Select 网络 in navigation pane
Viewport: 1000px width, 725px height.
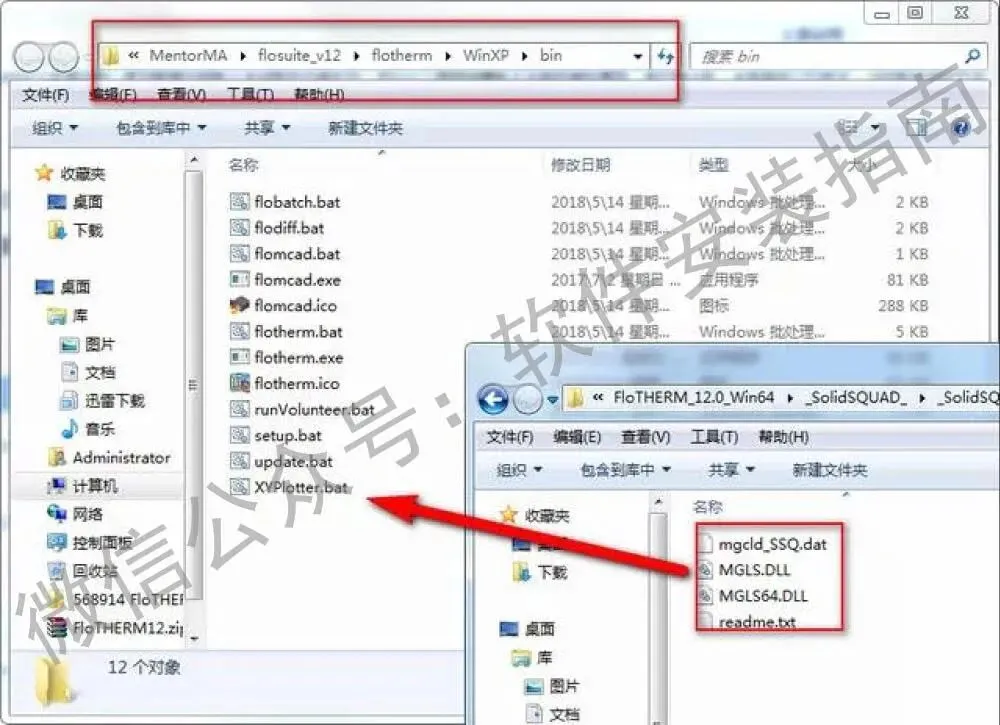(x=87, y=514)
